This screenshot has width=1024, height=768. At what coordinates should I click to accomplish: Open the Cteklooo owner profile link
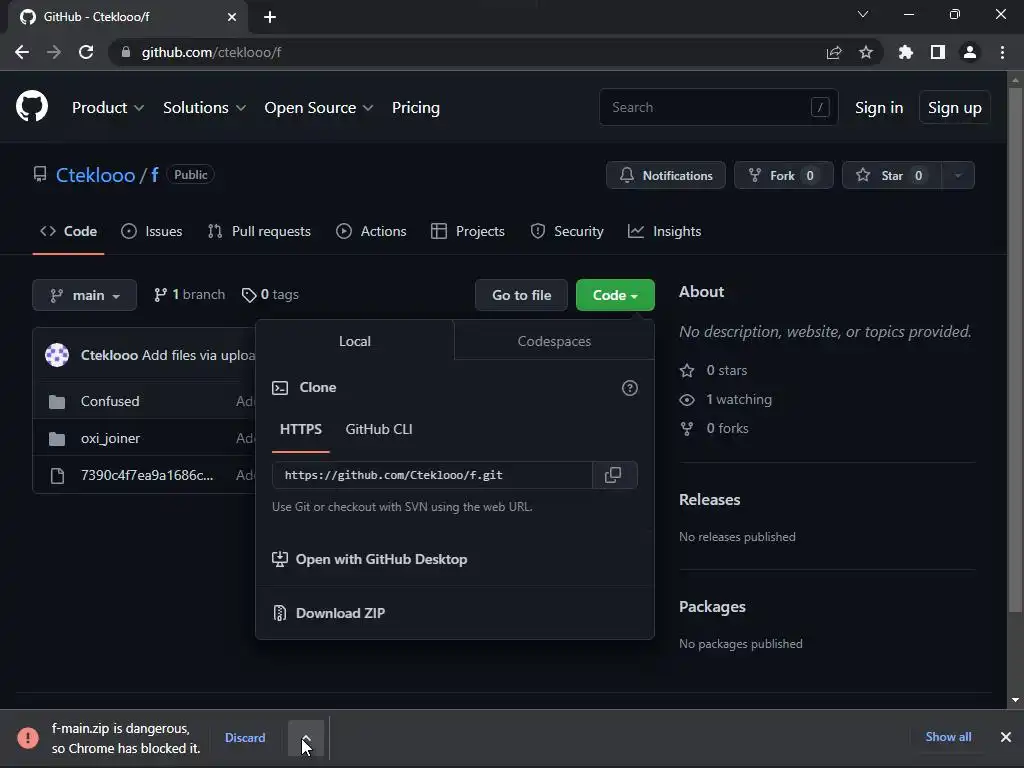95,175
